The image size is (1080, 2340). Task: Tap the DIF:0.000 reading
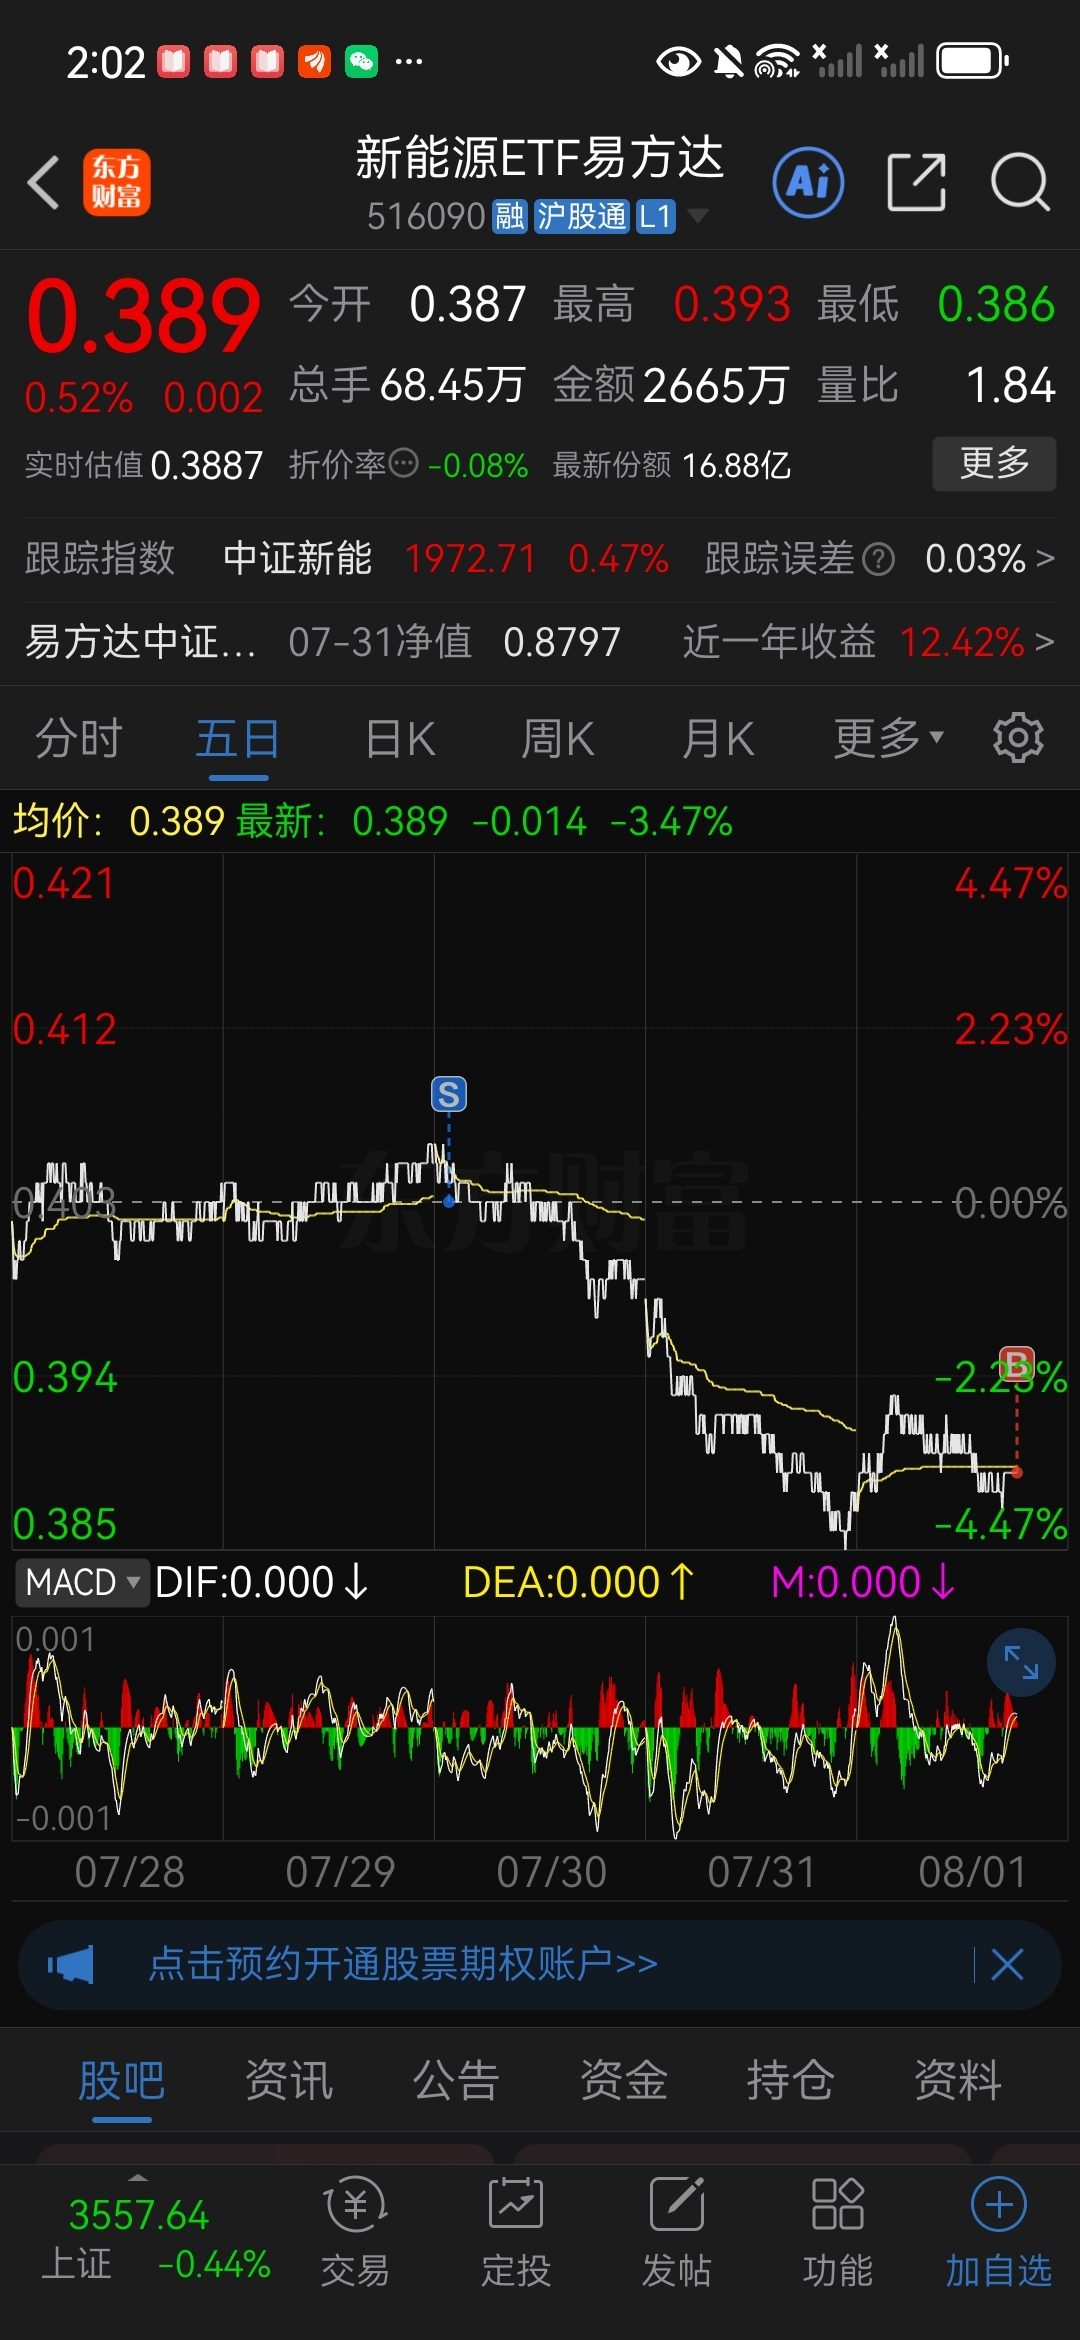263,1583
